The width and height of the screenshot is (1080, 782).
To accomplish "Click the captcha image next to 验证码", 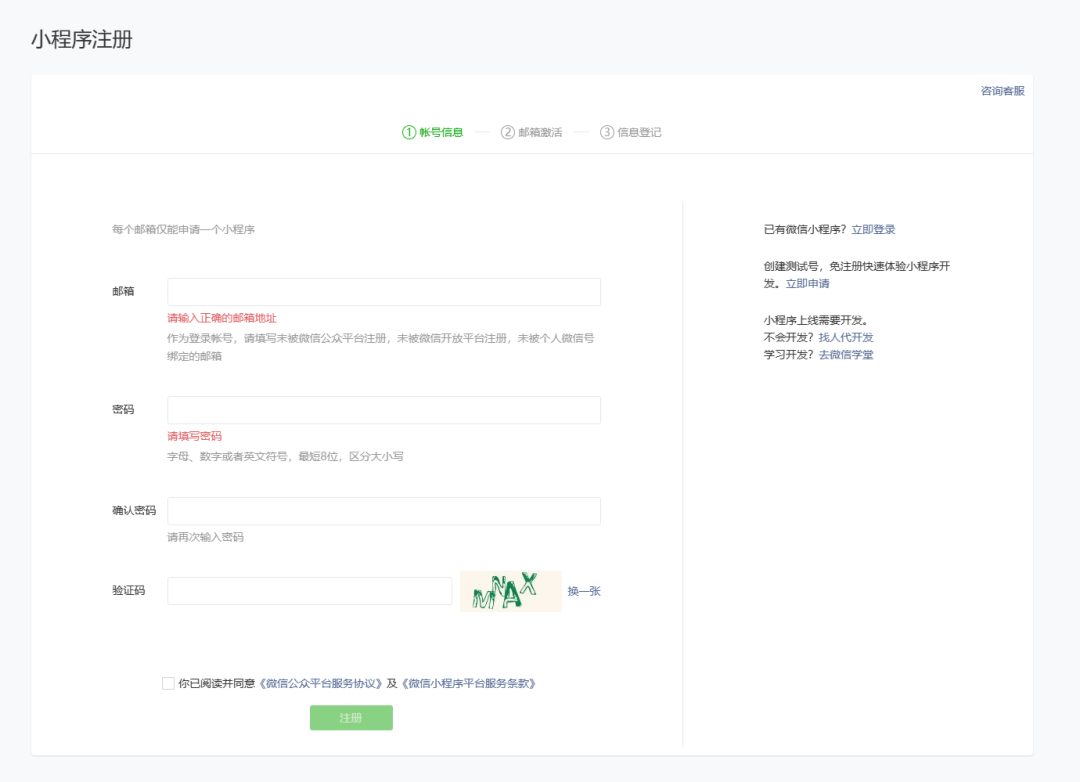I will pos(510,591).
